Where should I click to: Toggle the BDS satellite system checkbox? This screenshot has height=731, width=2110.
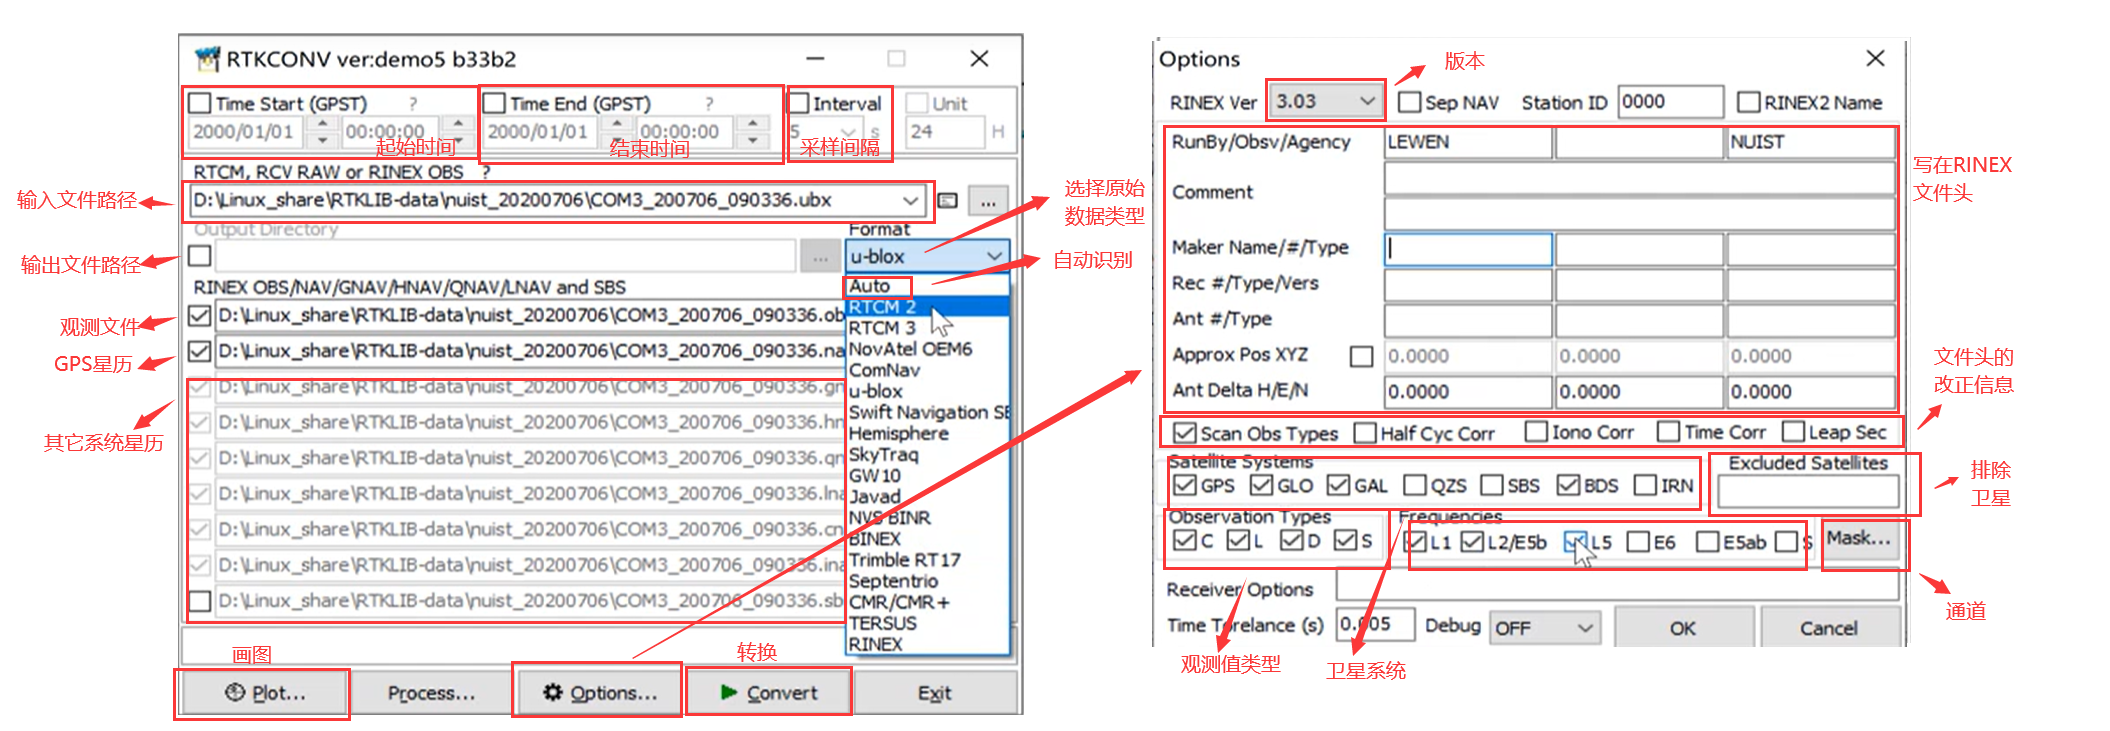point(1568,485)
